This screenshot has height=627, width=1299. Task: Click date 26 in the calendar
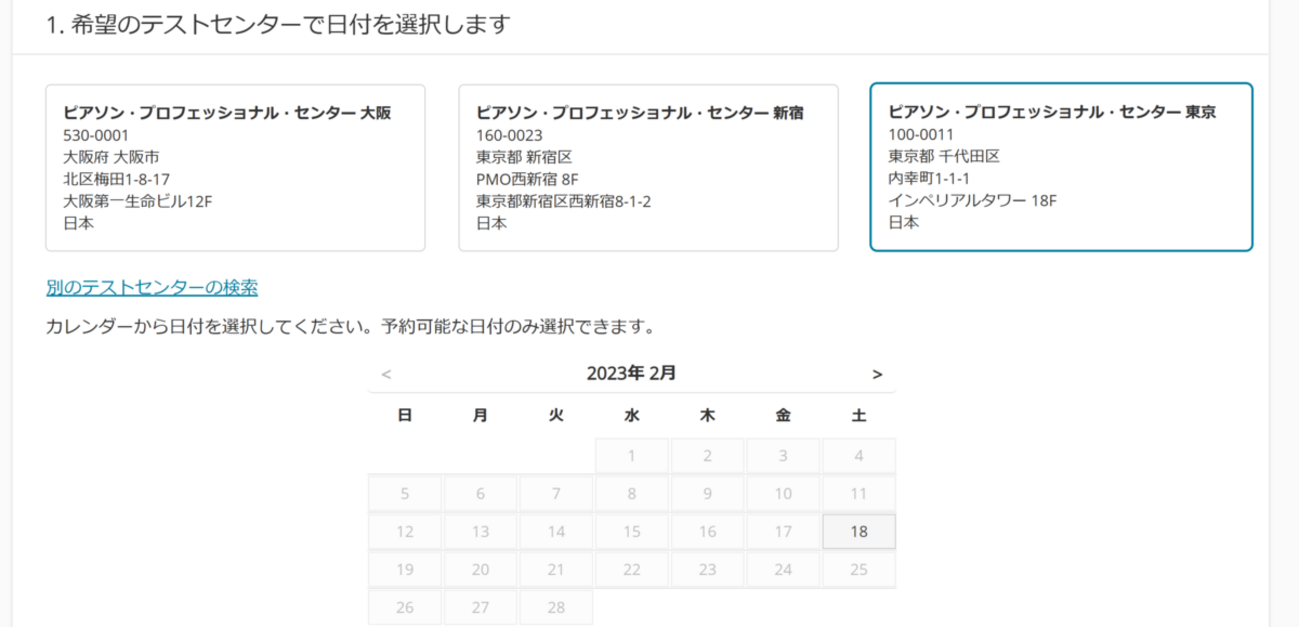pyautogui.click(x=405, y=608)
